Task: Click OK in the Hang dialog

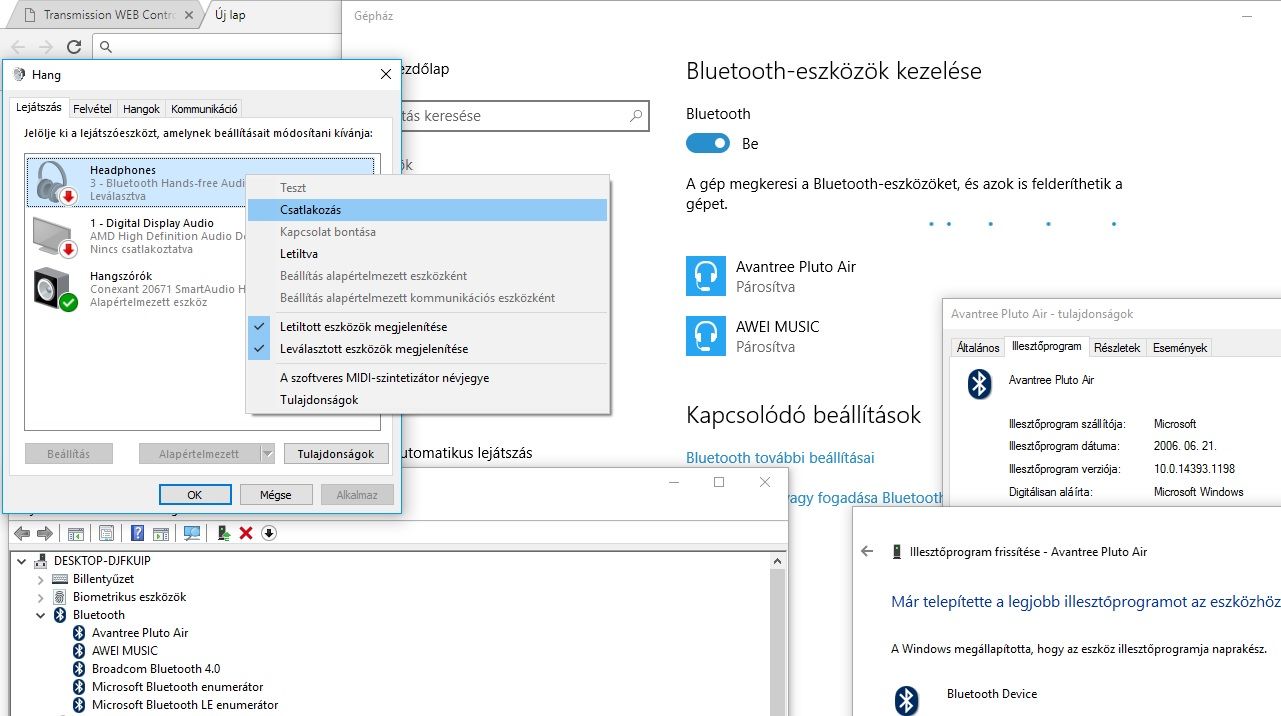Action: click(x=195, y=495)
